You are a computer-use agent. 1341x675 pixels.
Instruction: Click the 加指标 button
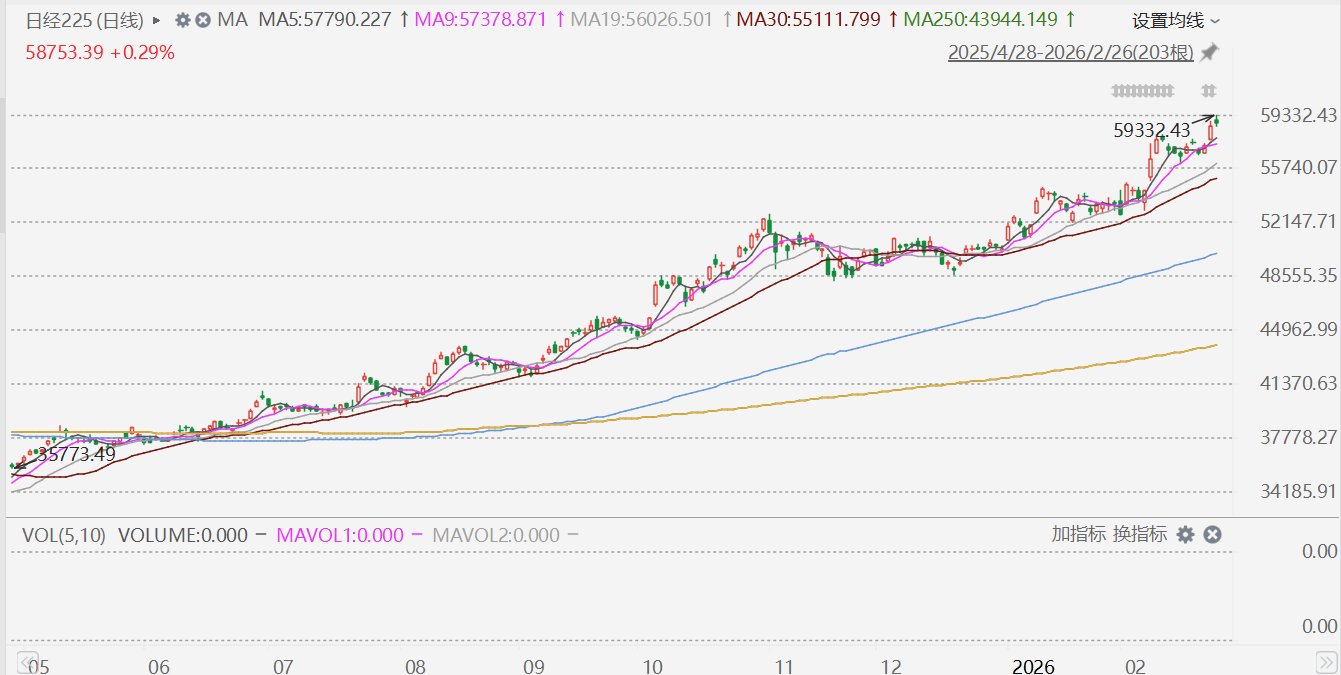click(x=1078, y=534)
